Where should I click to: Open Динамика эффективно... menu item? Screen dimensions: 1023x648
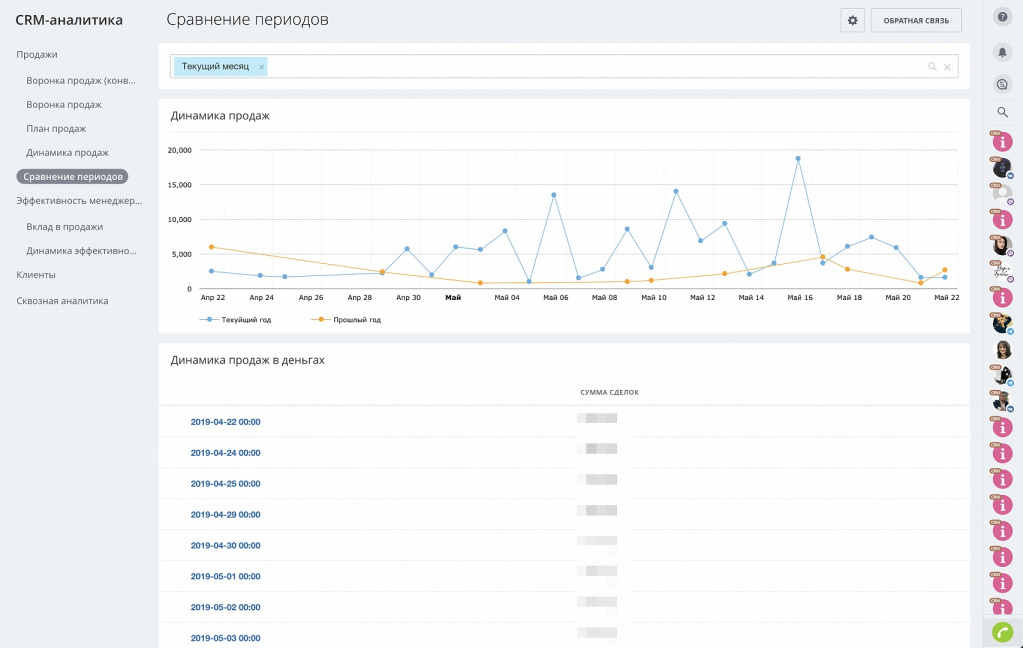pos(82,251)
